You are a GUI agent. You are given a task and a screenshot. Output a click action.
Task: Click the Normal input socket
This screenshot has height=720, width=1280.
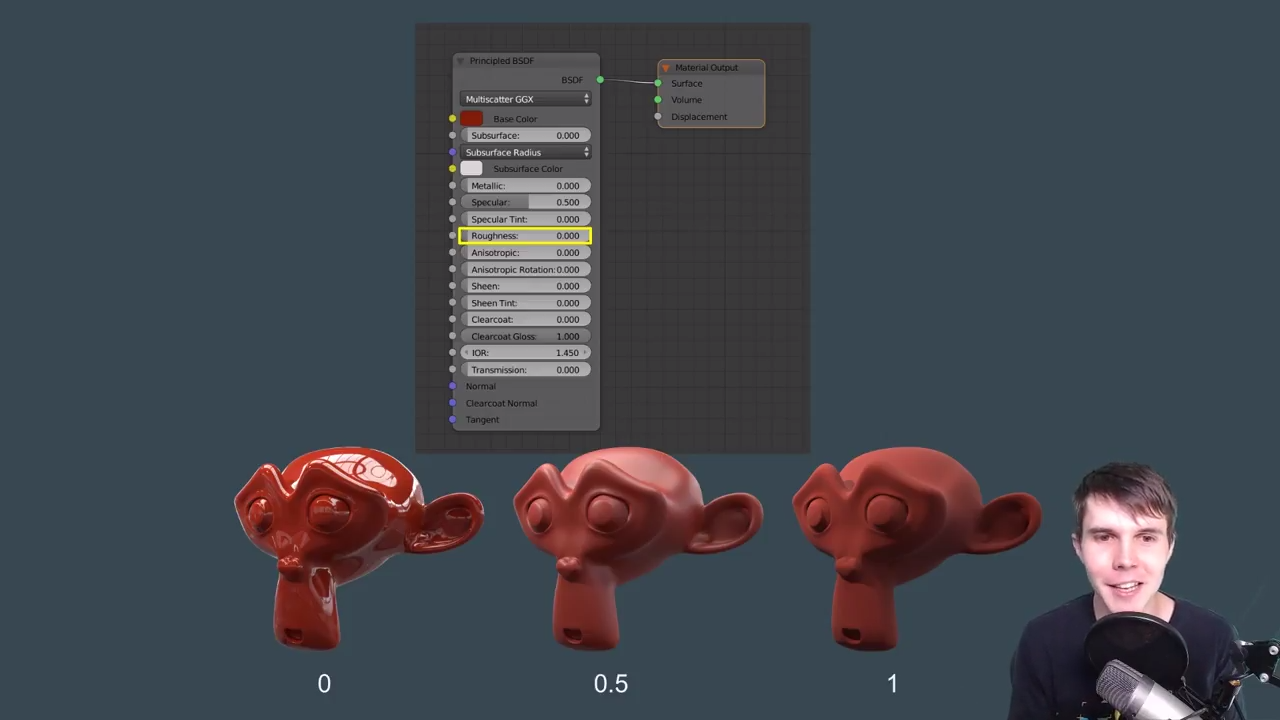[x=453, y=386]
